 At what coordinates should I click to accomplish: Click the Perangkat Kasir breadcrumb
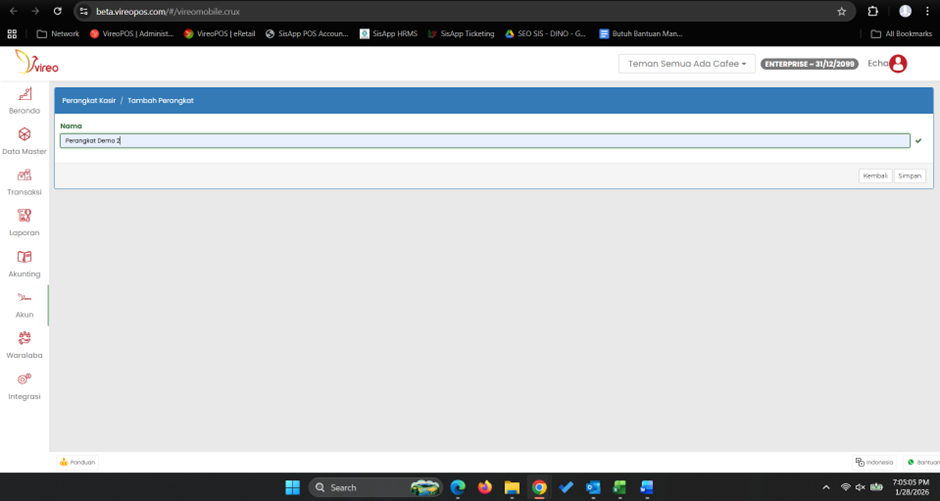pyautogui.click(x=89, y=101)
